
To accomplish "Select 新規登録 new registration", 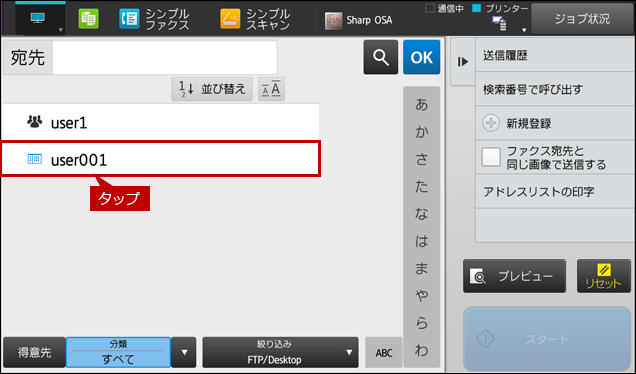I will click(x=555, y=123).
